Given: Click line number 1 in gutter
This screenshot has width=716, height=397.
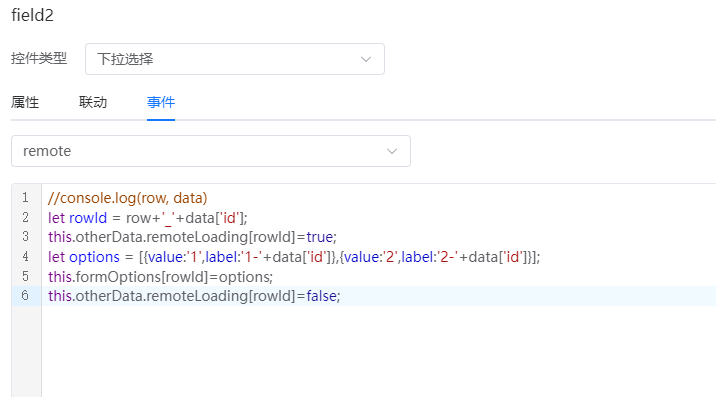Looking at the screenshot, I should click(x=26, y=198).
